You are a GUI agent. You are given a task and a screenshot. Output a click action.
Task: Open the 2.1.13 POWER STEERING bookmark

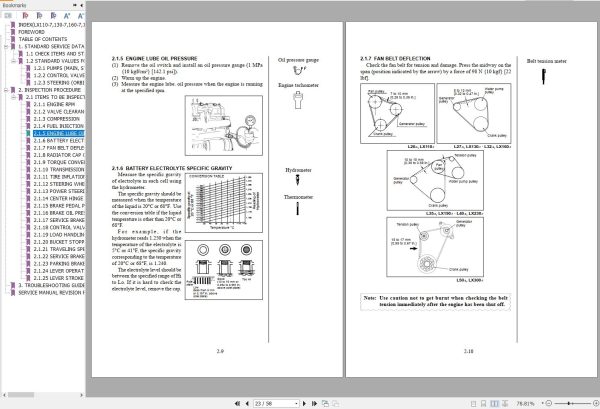pyautogui.click(x=59, y=191)
